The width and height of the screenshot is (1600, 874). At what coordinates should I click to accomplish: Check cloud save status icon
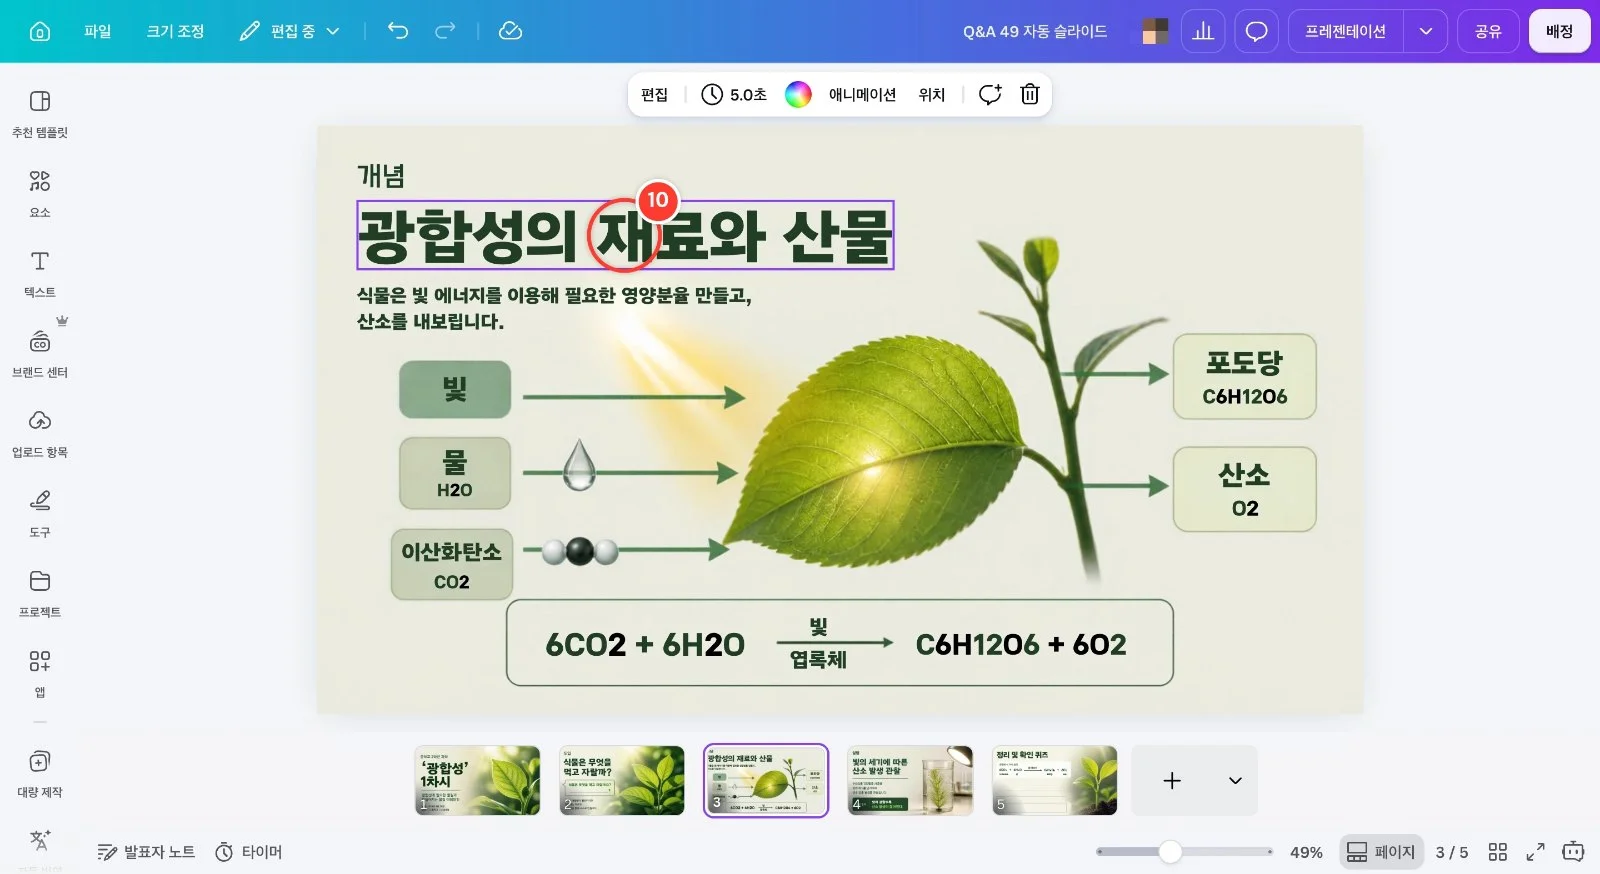510,31
